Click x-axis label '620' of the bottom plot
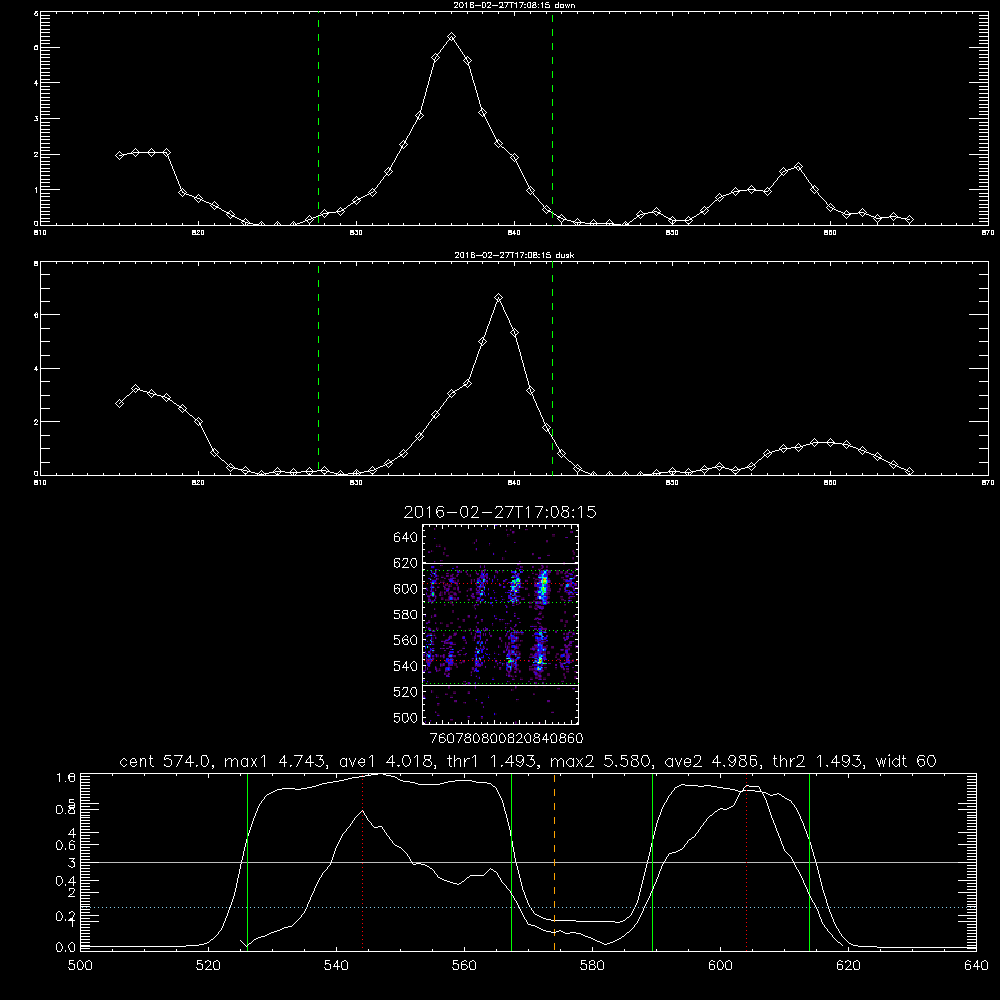 coord(848,966)
